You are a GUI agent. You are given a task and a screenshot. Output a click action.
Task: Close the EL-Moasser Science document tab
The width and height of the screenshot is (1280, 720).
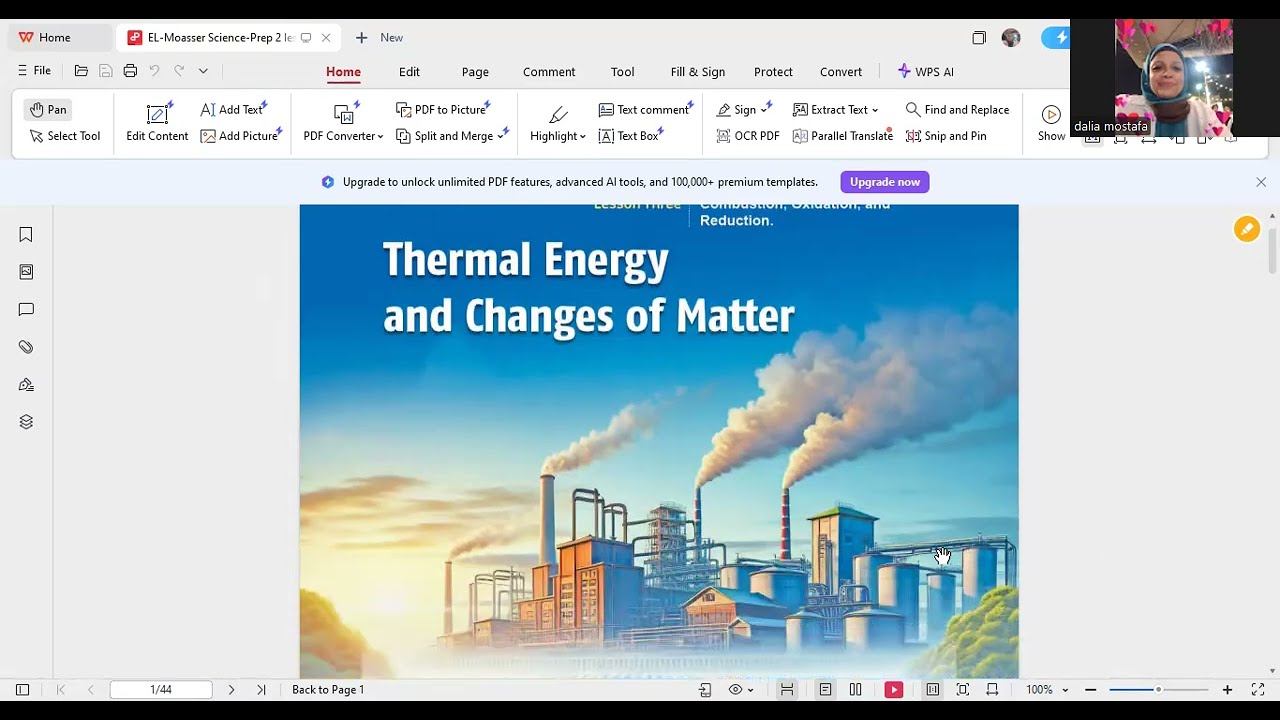[326, 38]
